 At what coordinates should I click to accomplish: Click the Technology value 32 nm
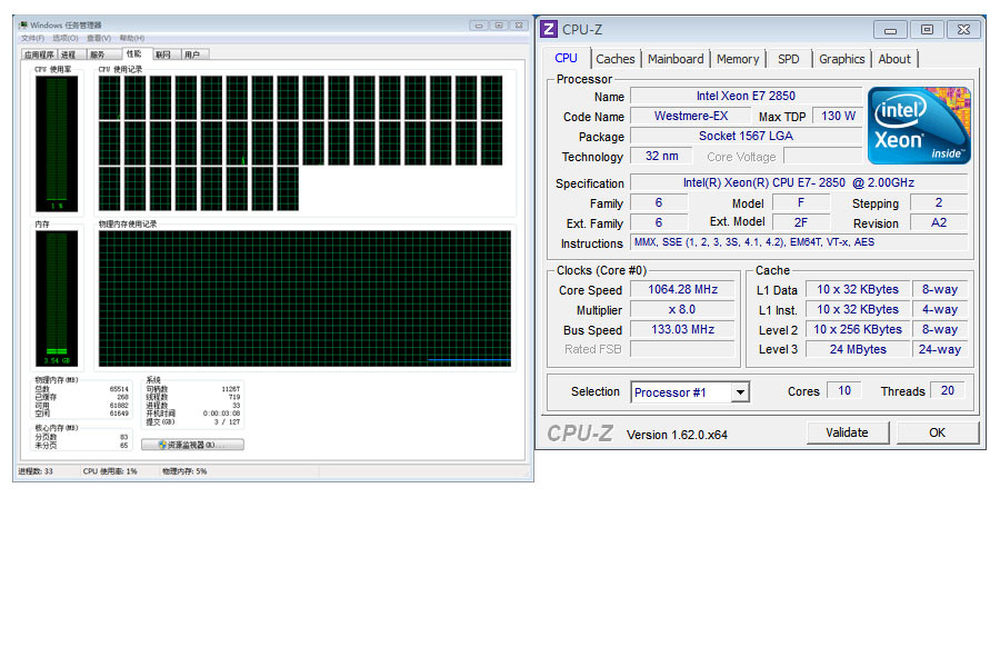coord(661,156)
